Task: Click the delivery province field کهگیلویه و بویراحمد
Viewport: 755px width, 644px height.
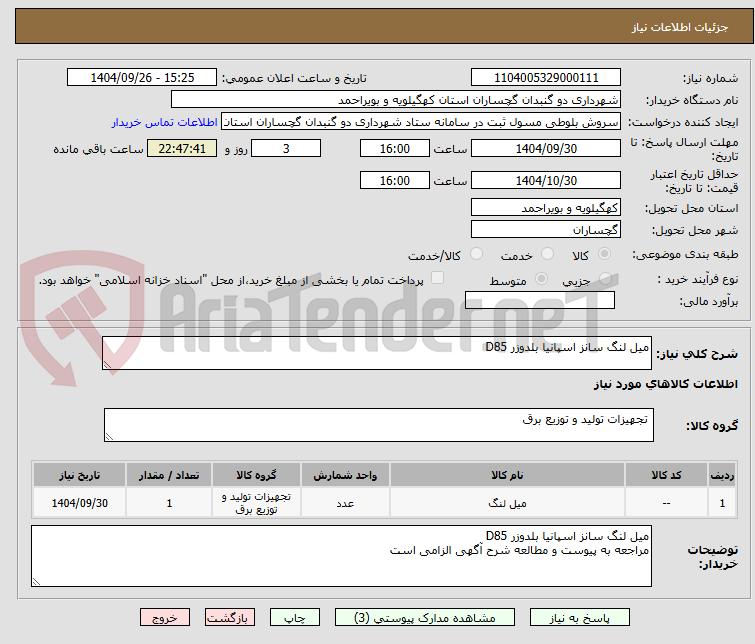Action: 546,208
